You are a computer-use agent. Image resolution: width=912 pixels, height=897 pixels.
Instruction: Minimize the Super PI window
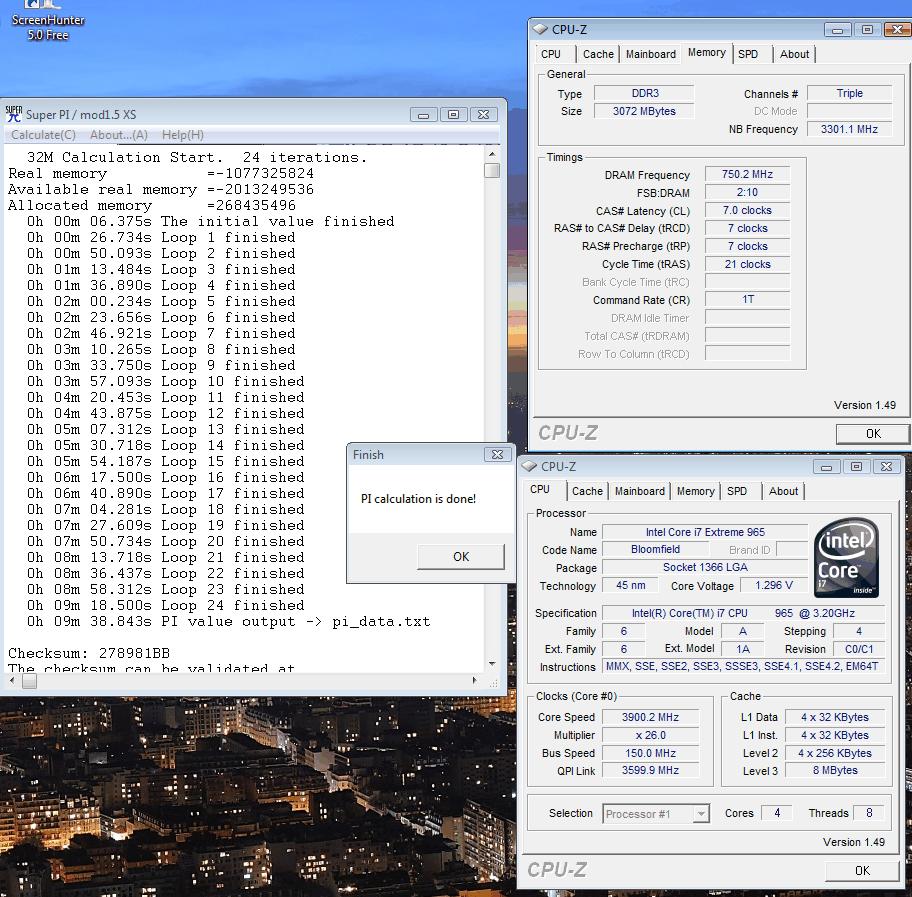pos(423,115)
